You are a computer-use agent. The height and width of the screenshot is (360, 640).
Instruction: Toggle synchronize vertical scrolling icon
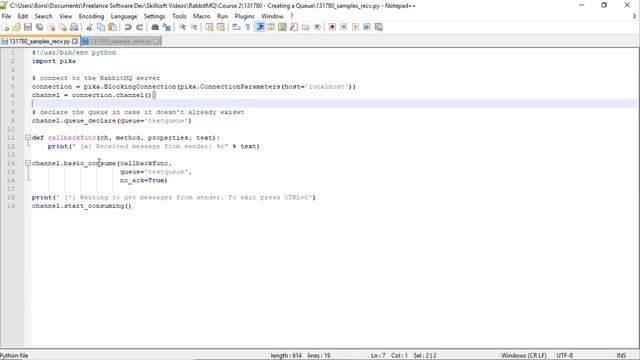pyautogui.click(x=209, y=27)
